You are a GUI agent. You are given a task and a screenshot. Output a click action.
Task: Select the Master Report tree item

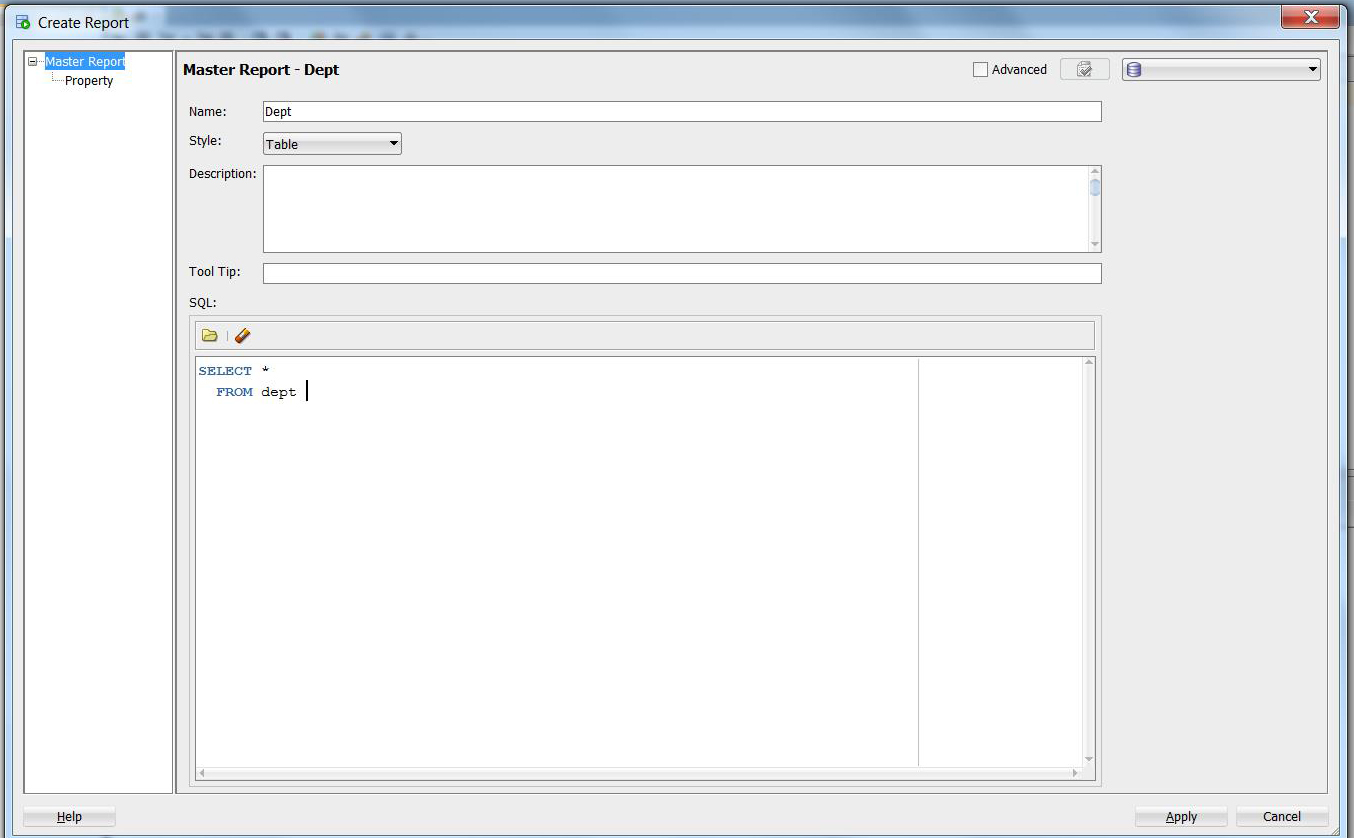point(85,61)
